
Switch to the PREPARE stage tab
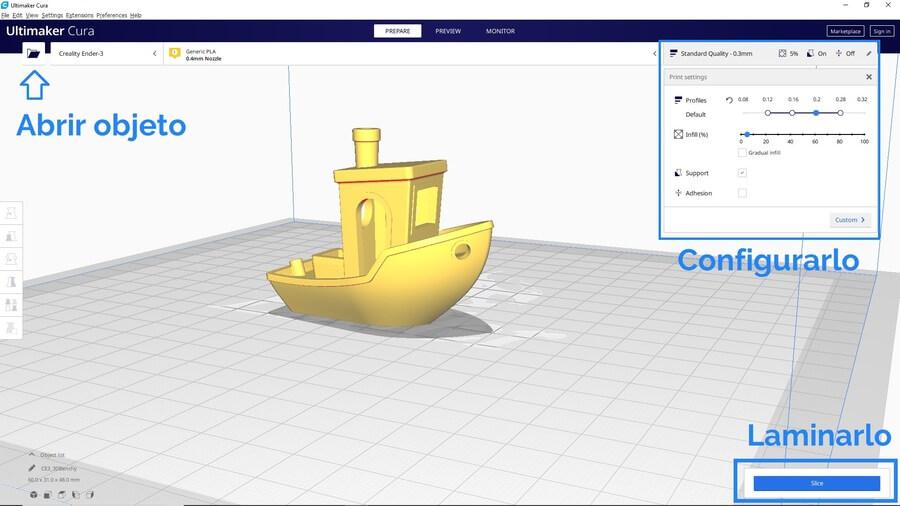coord(398,31)
